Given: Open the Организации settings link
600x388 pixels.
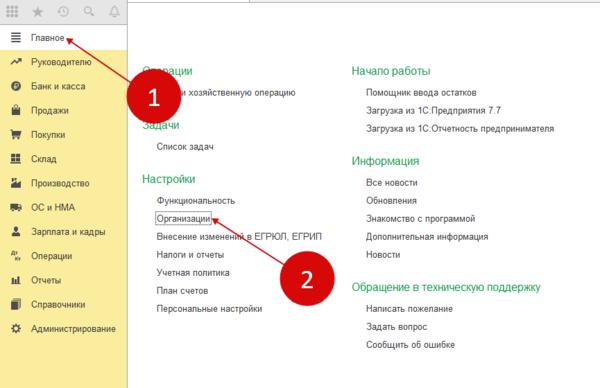Looking at the screenshot, I should [183, 218].
